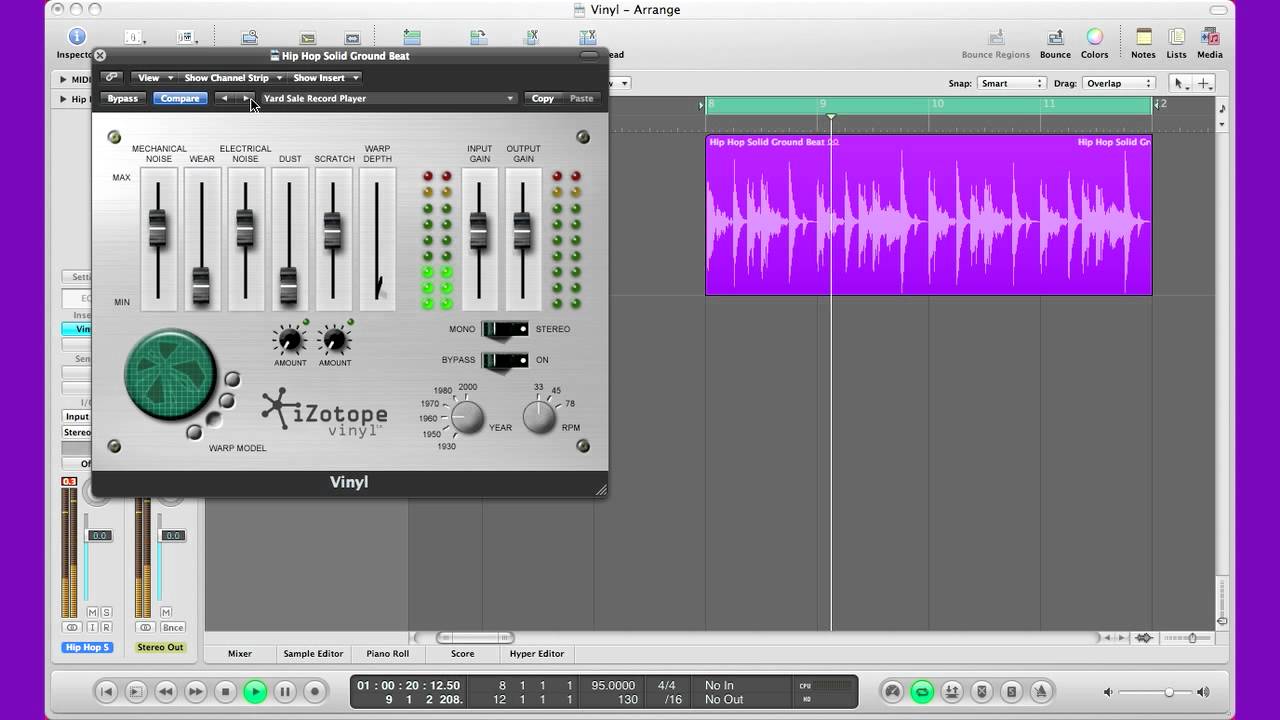Toggle Solo on Hip Hop S channel strip
Image resolution: width=1280 pixels, height=720 pixels.
point(106,612)
